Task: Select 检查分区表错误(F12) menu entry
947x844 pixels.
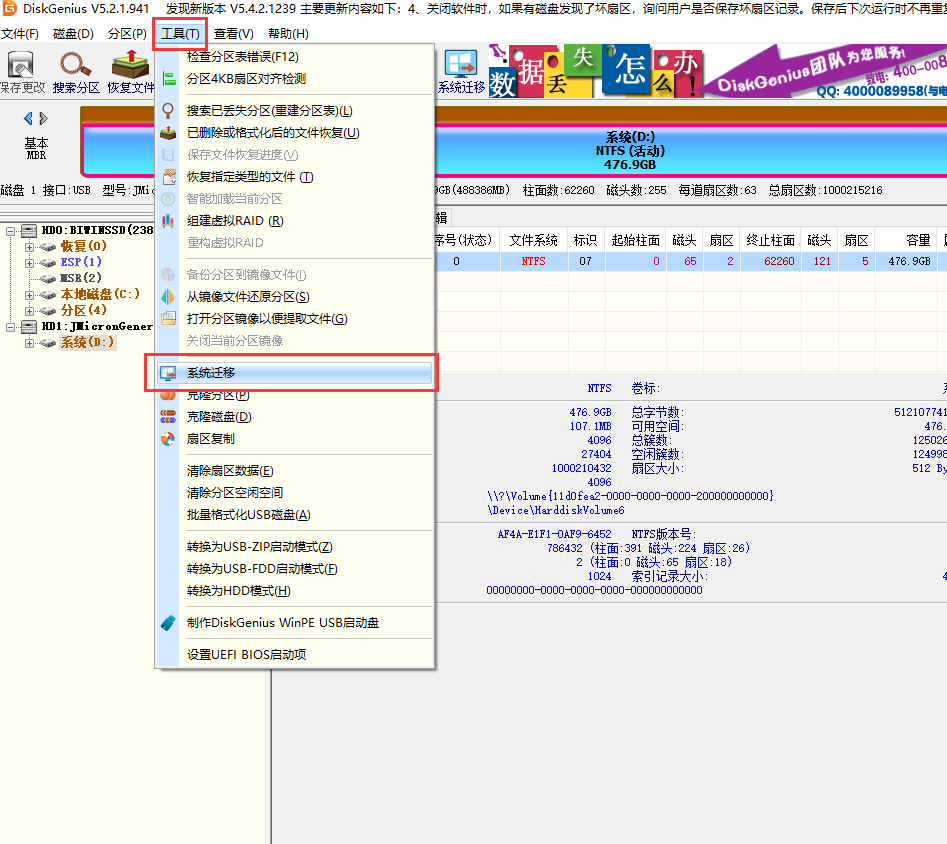Action: pyautogui.click(x=295, y=57)
